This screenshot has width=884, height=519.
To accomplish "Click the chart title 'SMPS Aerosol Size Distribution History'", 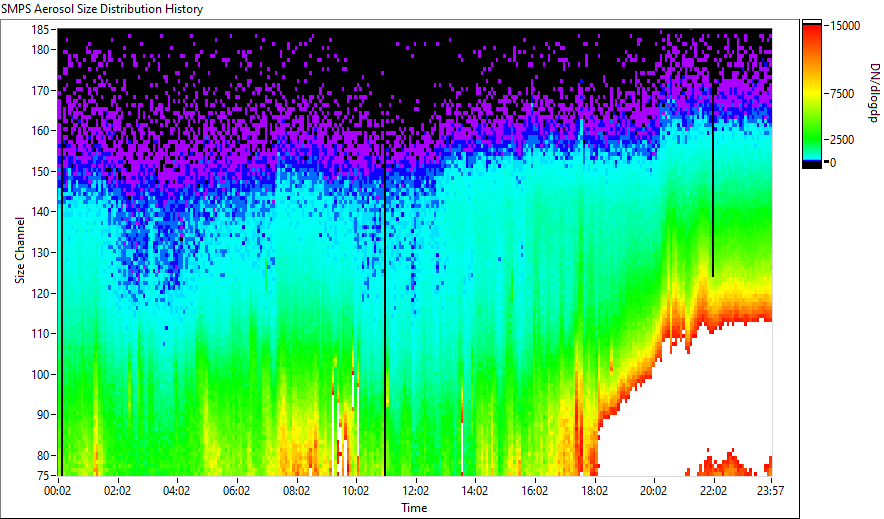I will 102,9.
